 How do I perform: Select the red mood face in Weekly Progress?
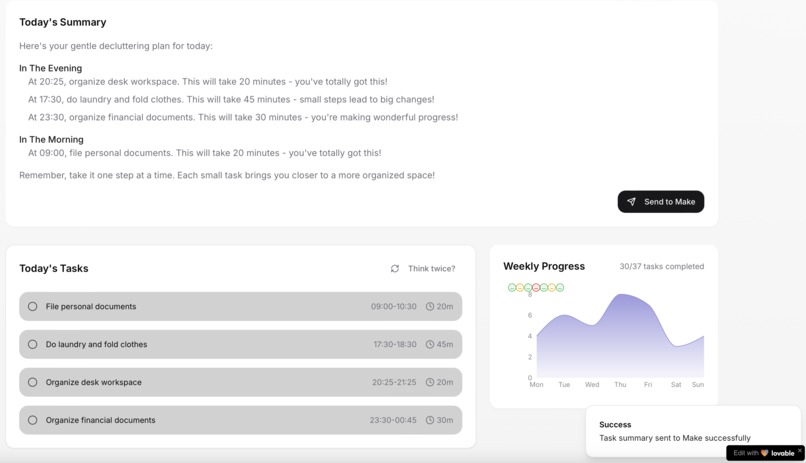pyautogui.click(x=536, y=287)
